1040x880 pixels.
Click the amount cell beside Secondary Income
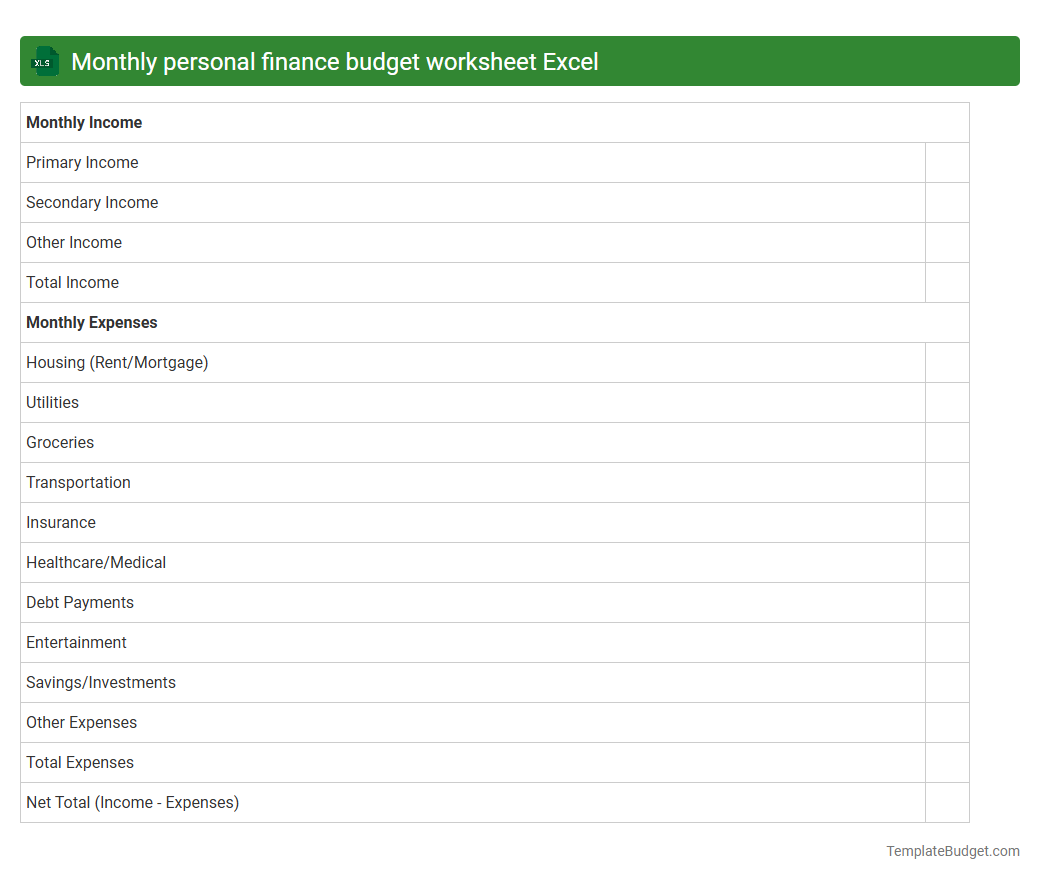click(x=946, y=202)
